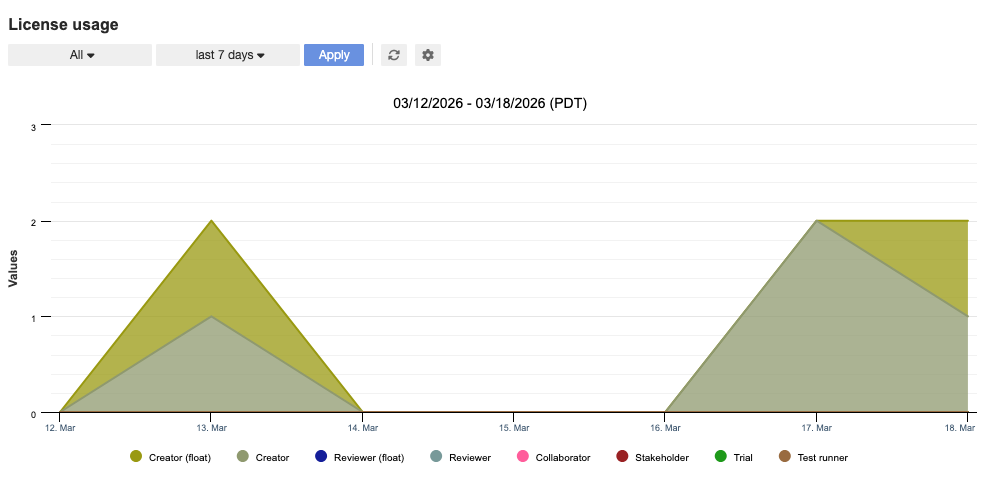This screenshot has width=983, height=483.
Task: Click the Creator (float) peak on 13. Mar
Action: point(211,221)
